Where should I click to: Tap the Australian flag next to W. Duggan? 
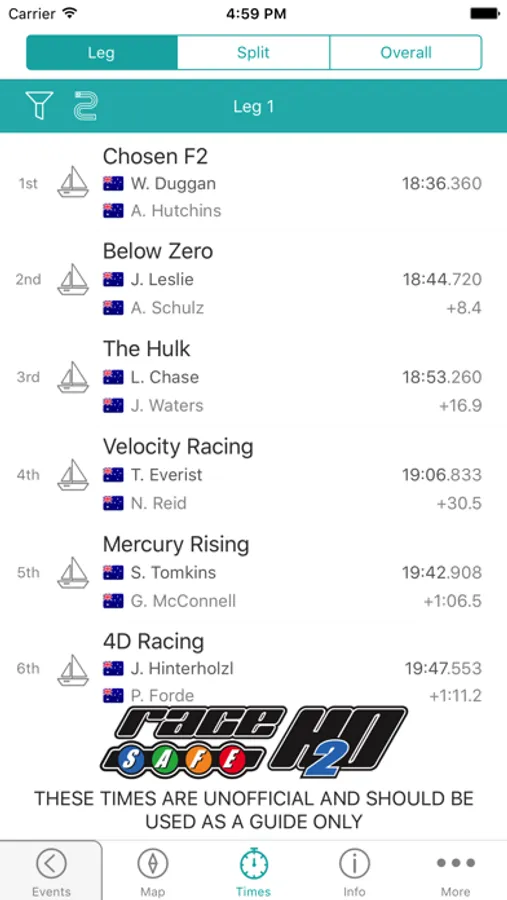[x=113, y=184]
